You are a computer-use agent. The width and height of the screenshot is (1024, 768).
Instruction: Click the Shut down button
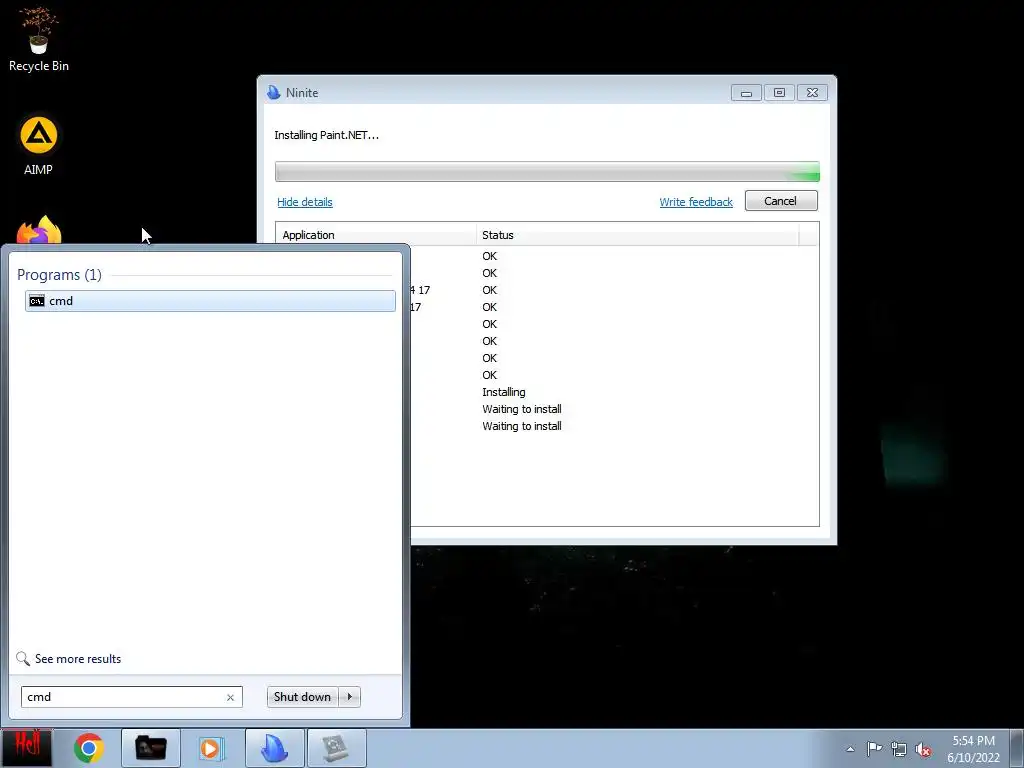[x=302, y=697]
